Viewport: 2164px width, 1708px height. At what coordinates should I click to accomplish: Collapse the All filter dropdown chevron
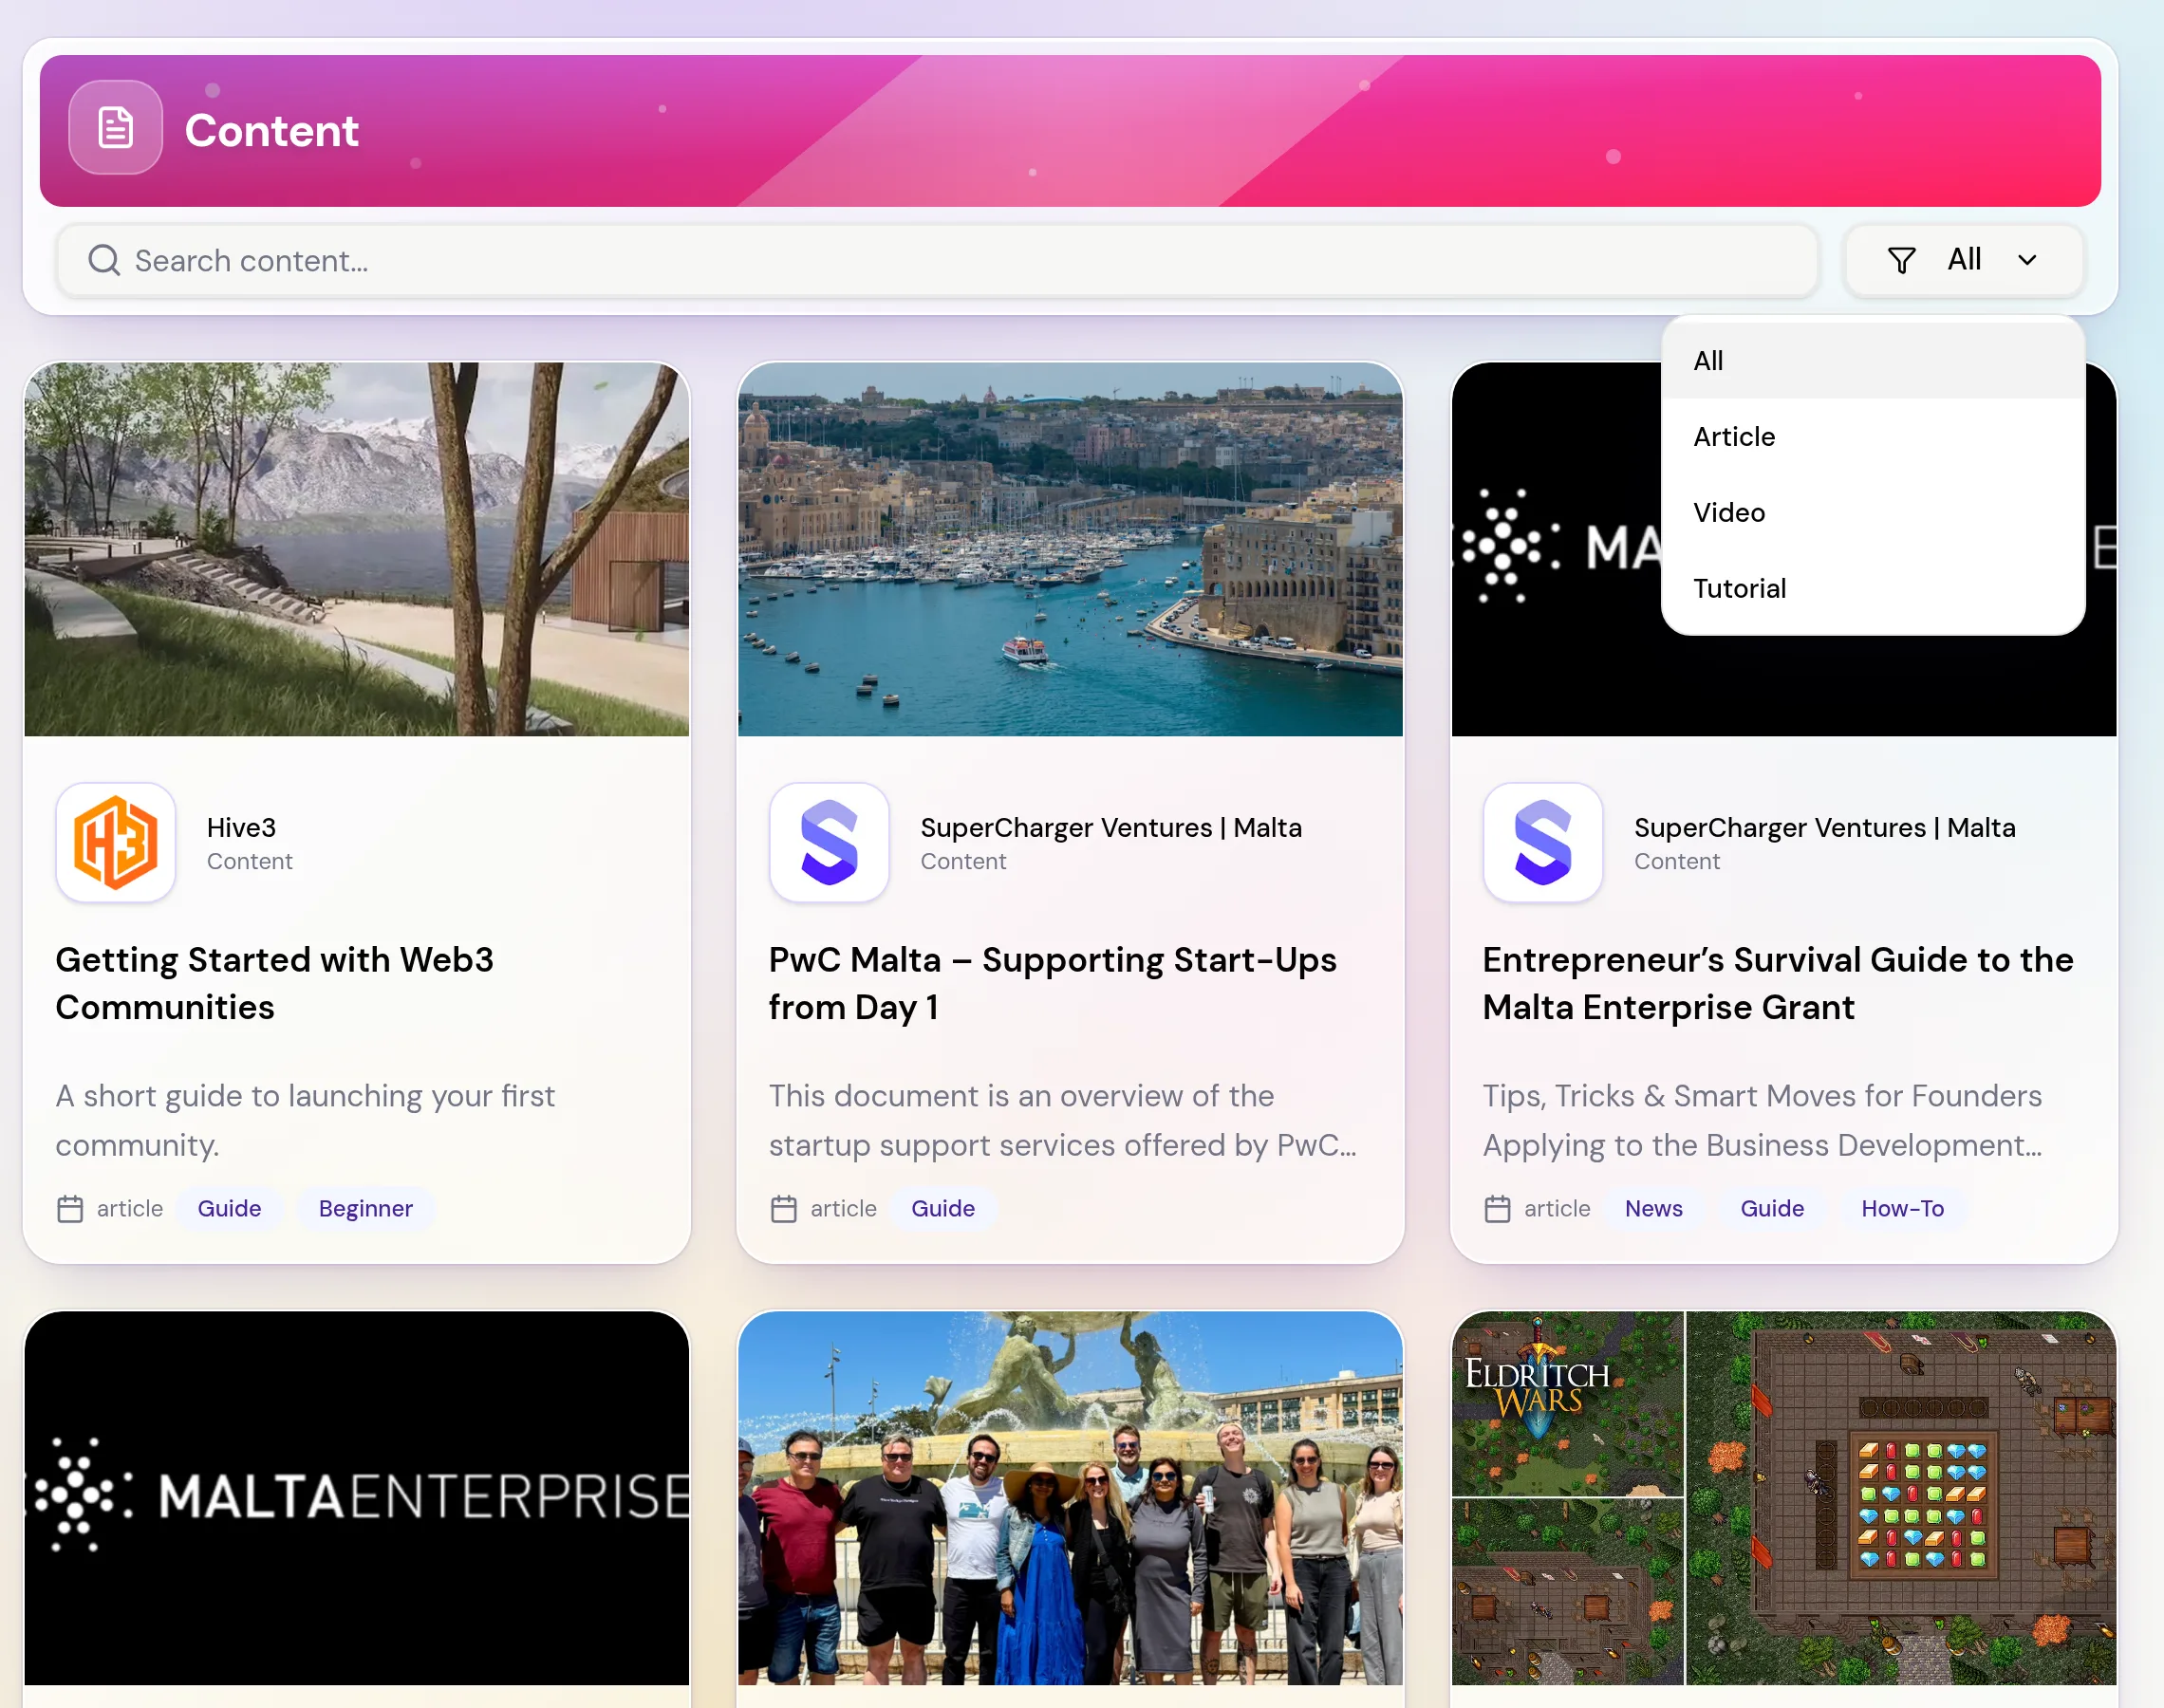point(2027,260)
